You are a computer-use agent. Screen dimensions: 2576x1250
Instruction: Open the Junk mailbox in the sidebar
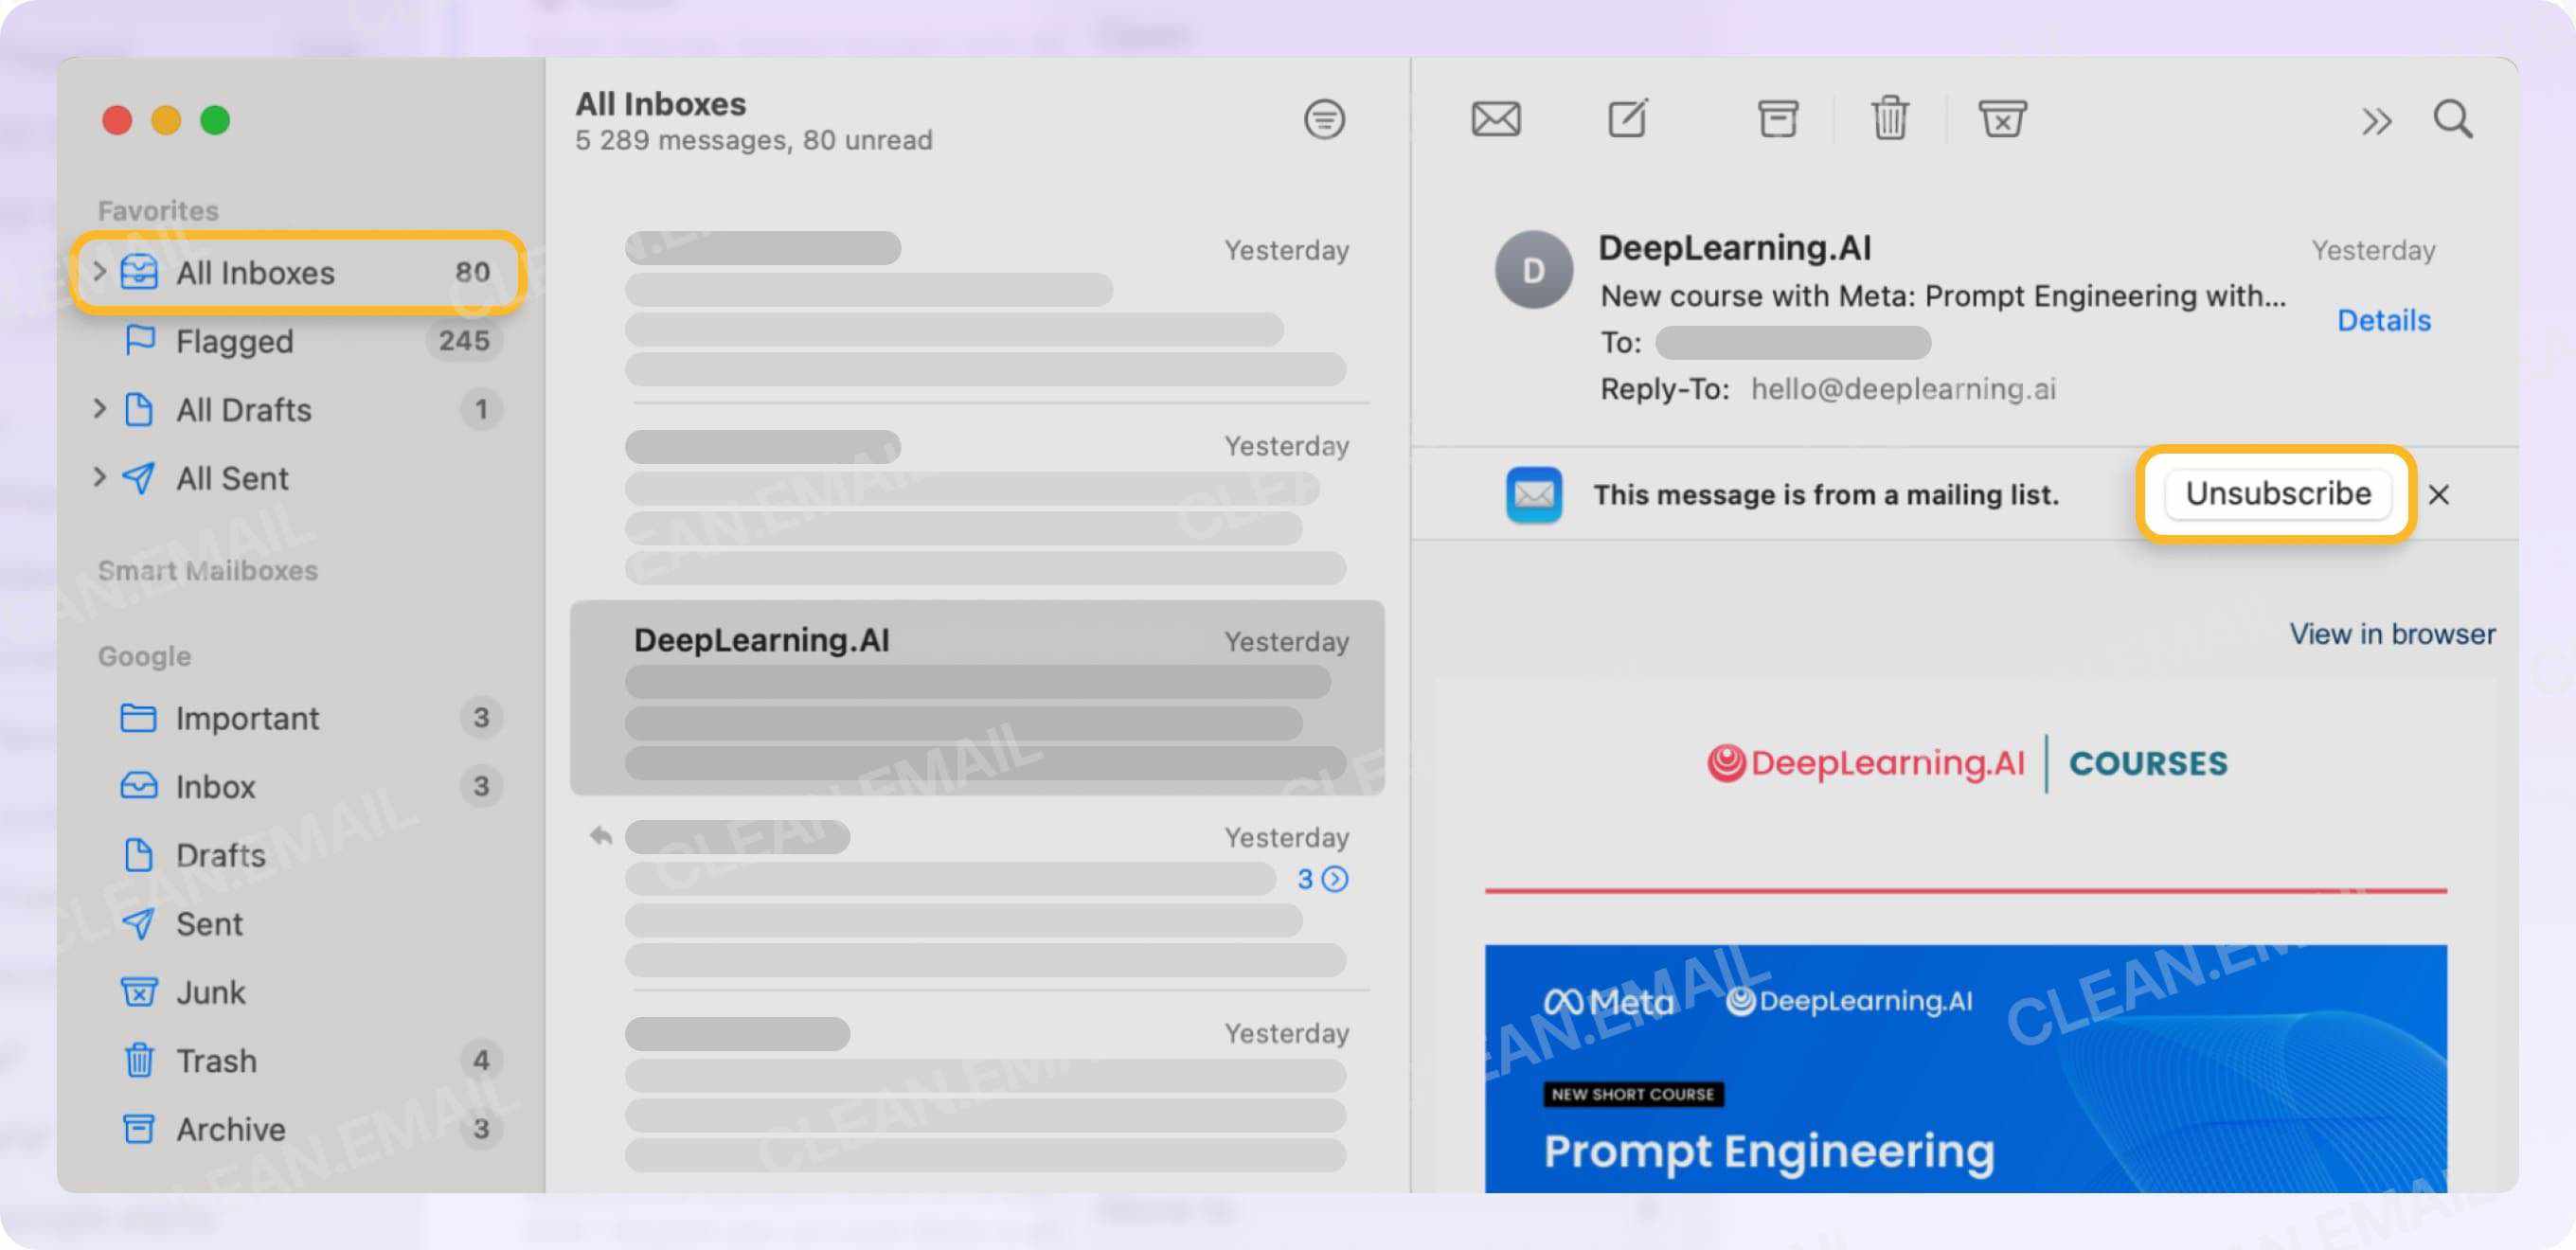[211, 992]
